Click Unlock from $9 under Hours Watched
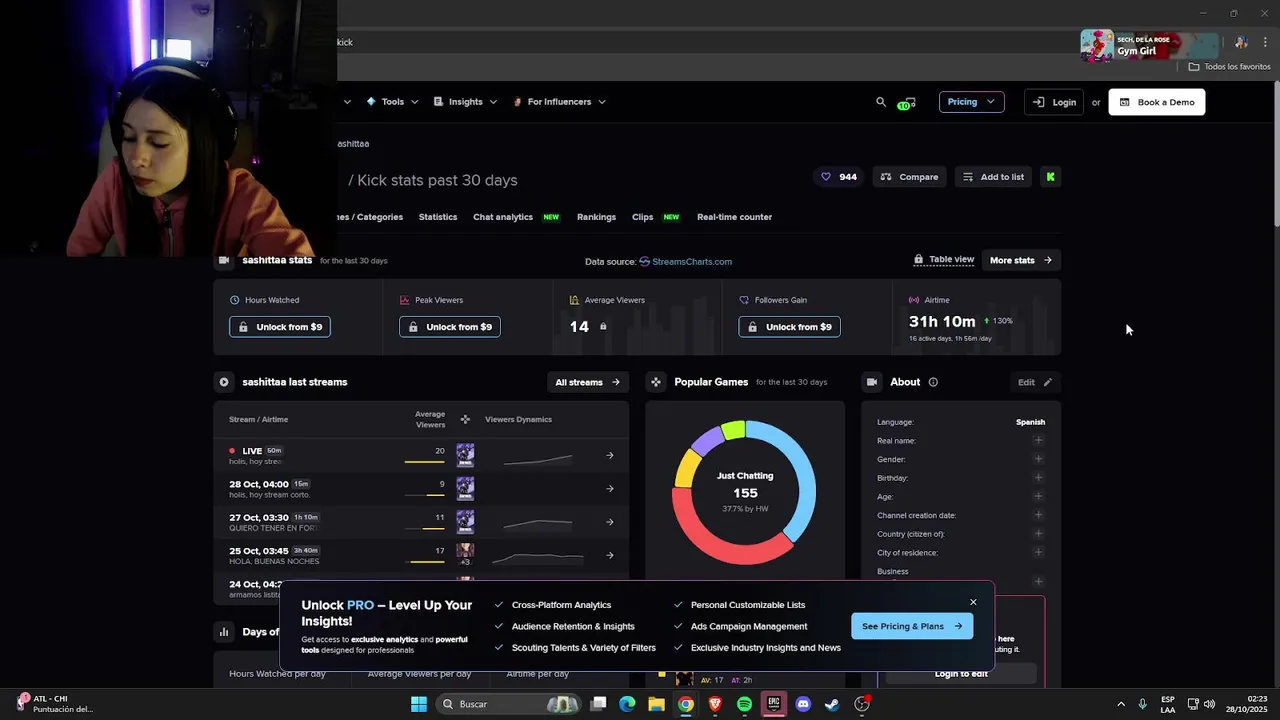This screenshot has height=720, width=1280. [280, 327]
